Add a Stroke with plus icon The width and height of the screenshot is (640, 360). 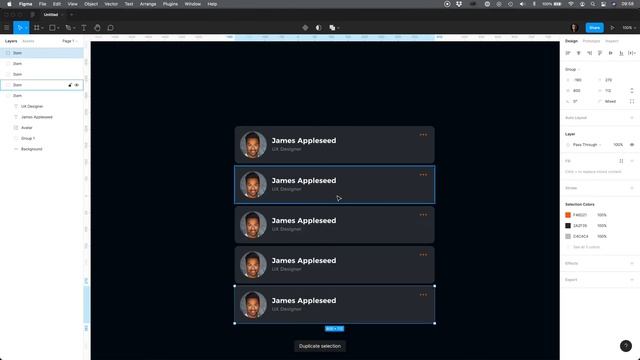[x=632, y=188]
